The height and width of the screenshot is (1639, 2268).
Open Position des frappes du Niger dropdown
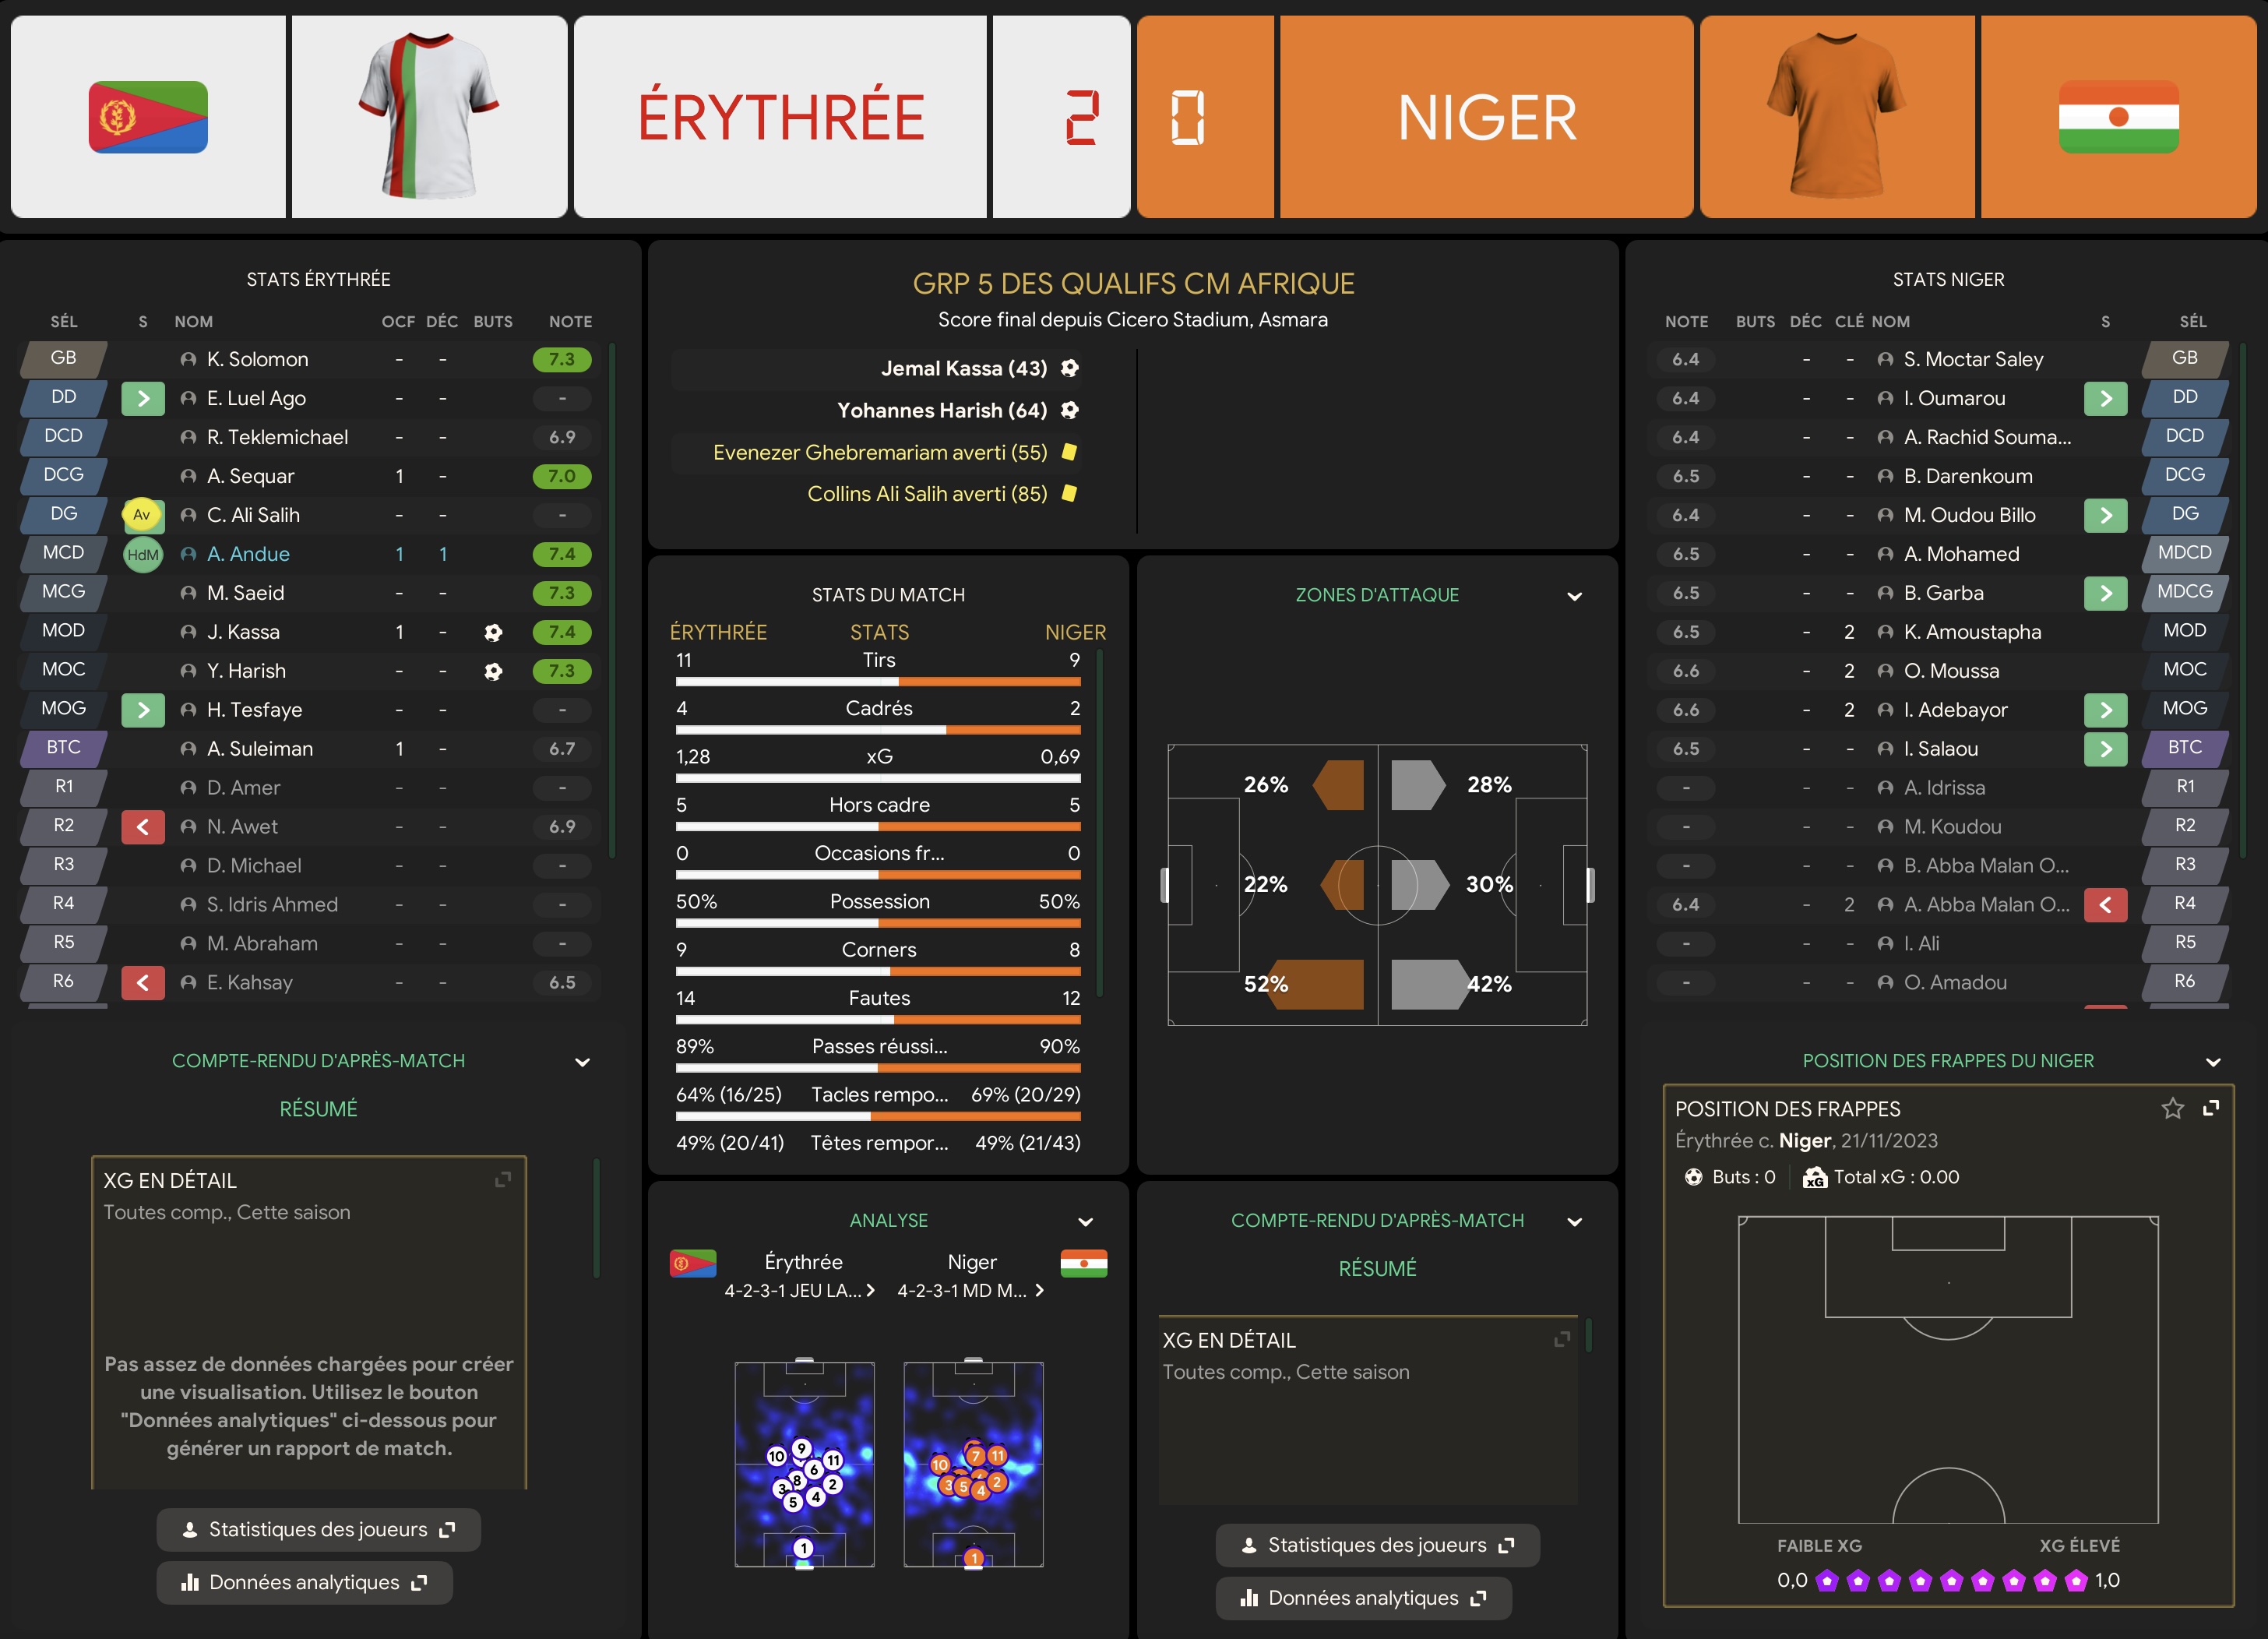(2213, 1062)
